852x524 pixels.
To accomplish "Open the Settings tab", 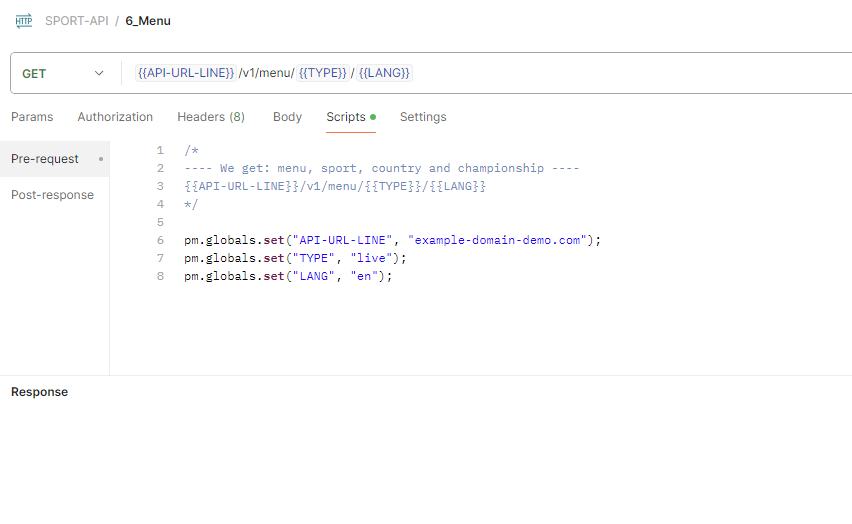I will [x=423, y=117].
